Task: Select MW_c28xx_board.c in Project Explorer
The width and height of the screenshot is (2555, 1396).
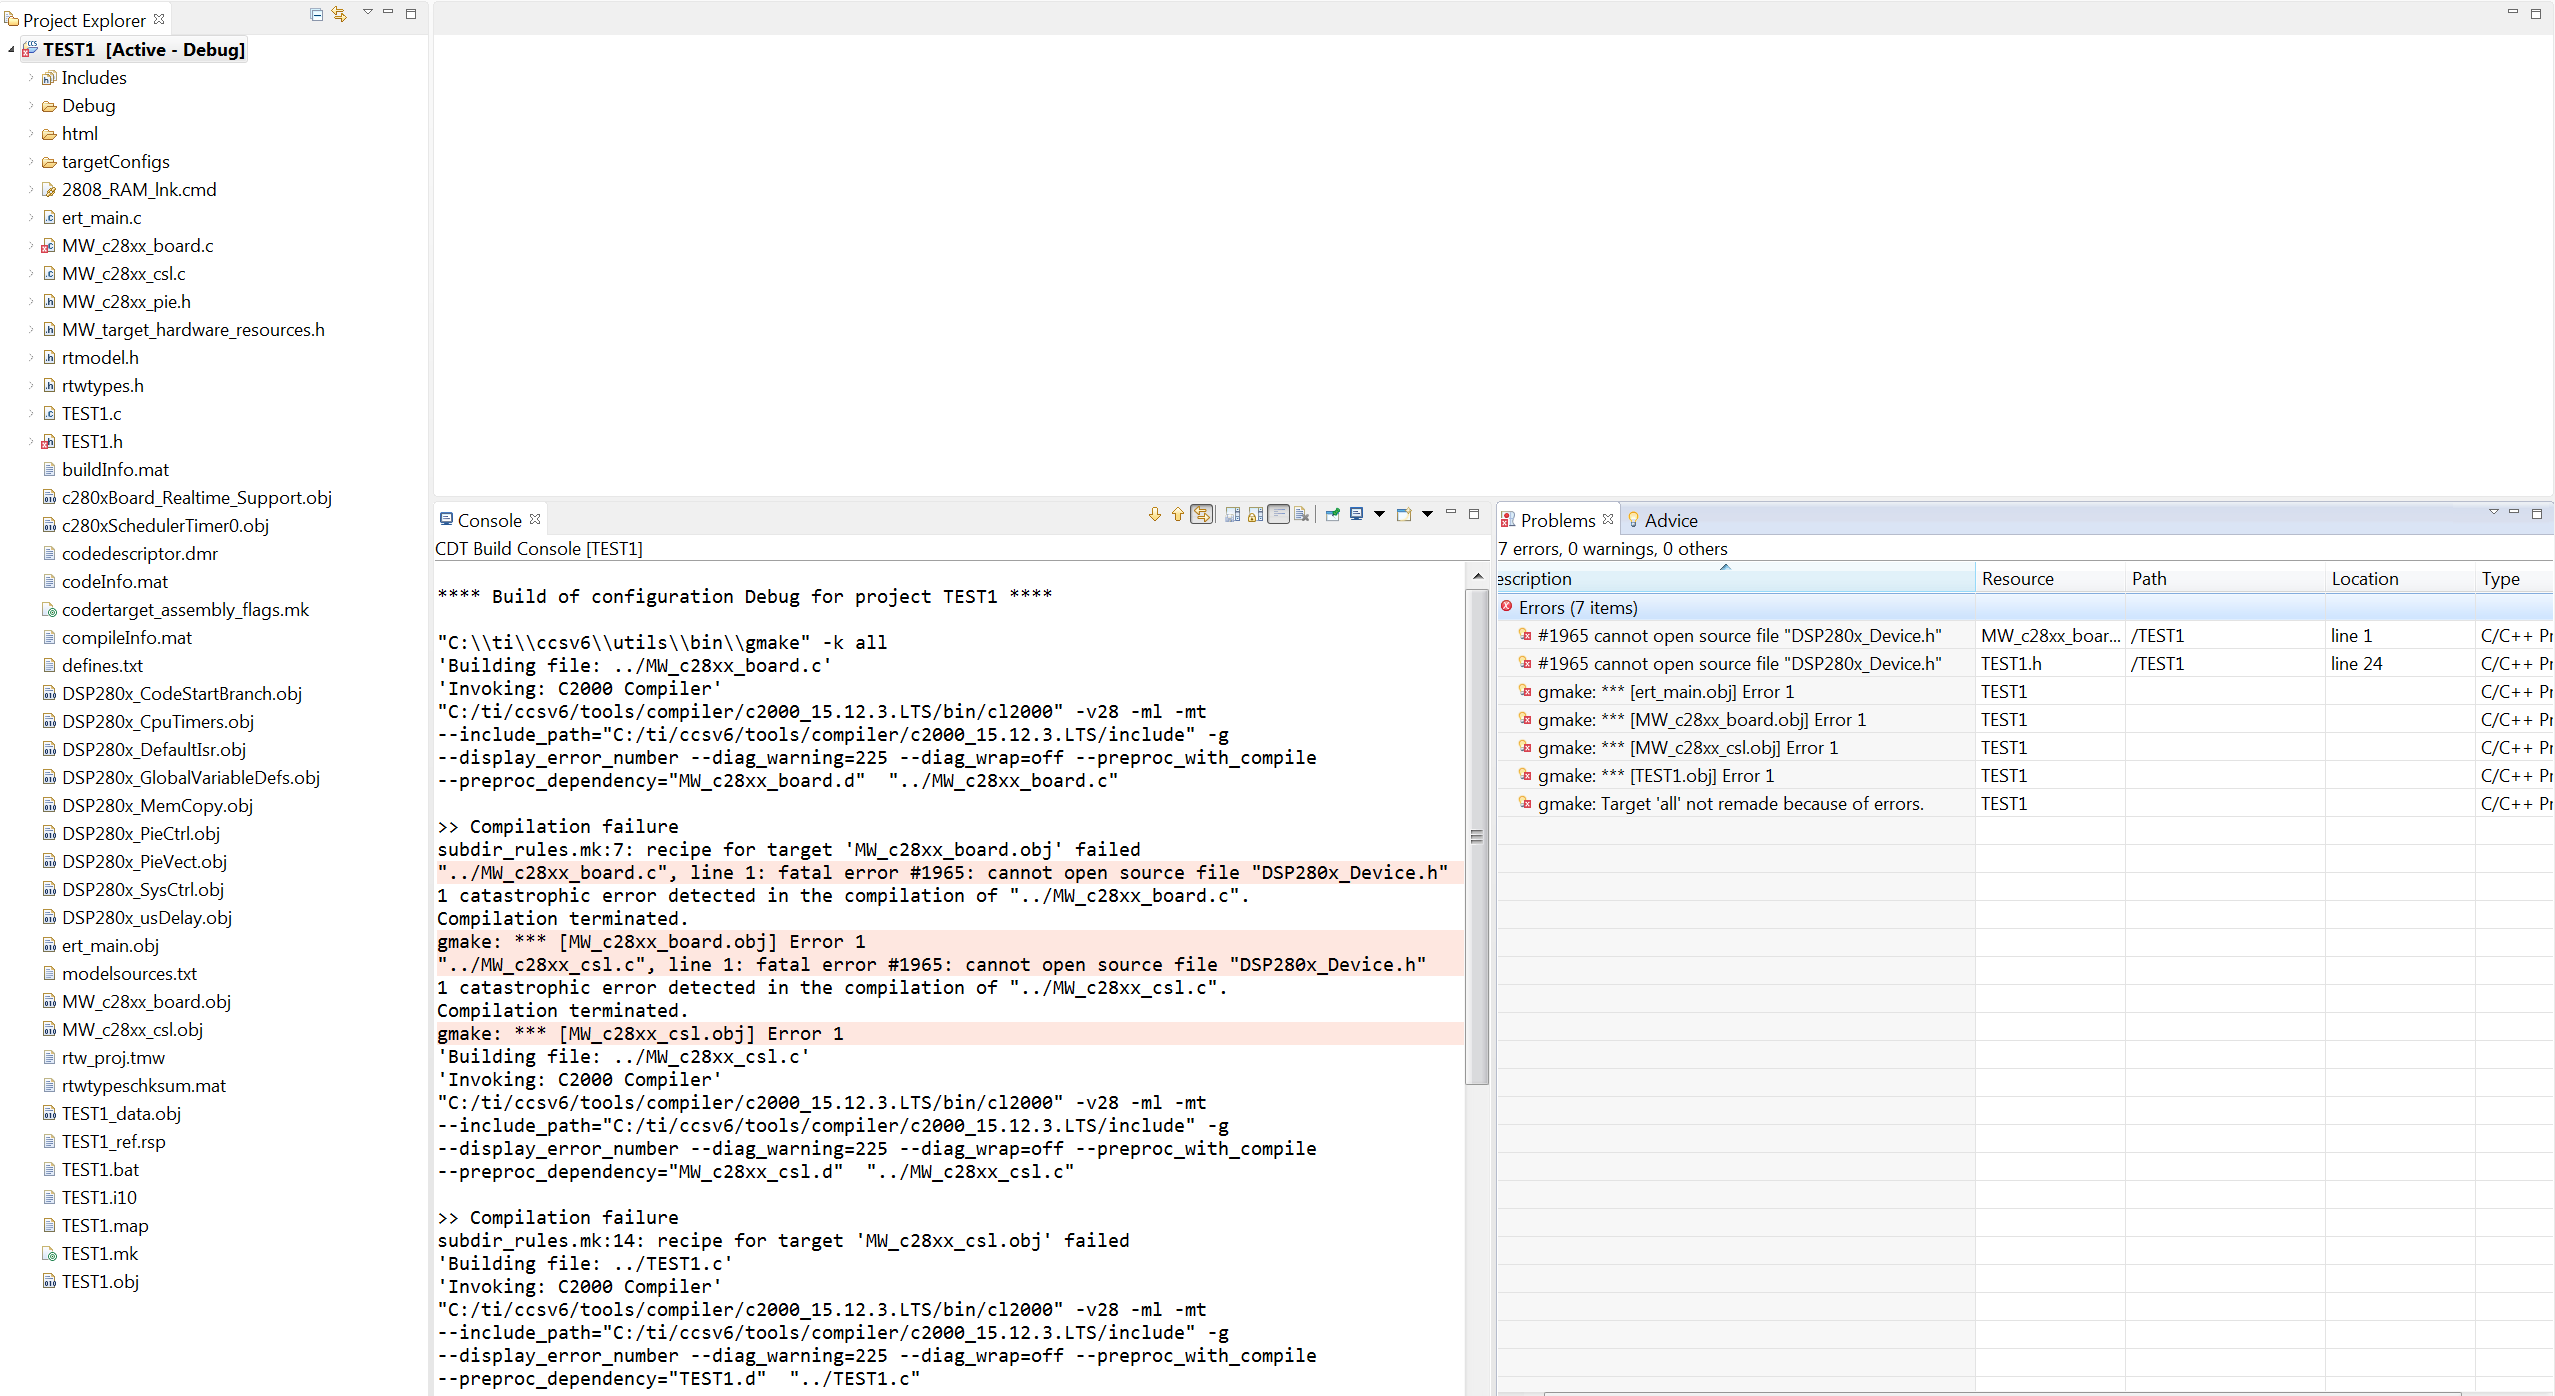Action: (137, 246)
